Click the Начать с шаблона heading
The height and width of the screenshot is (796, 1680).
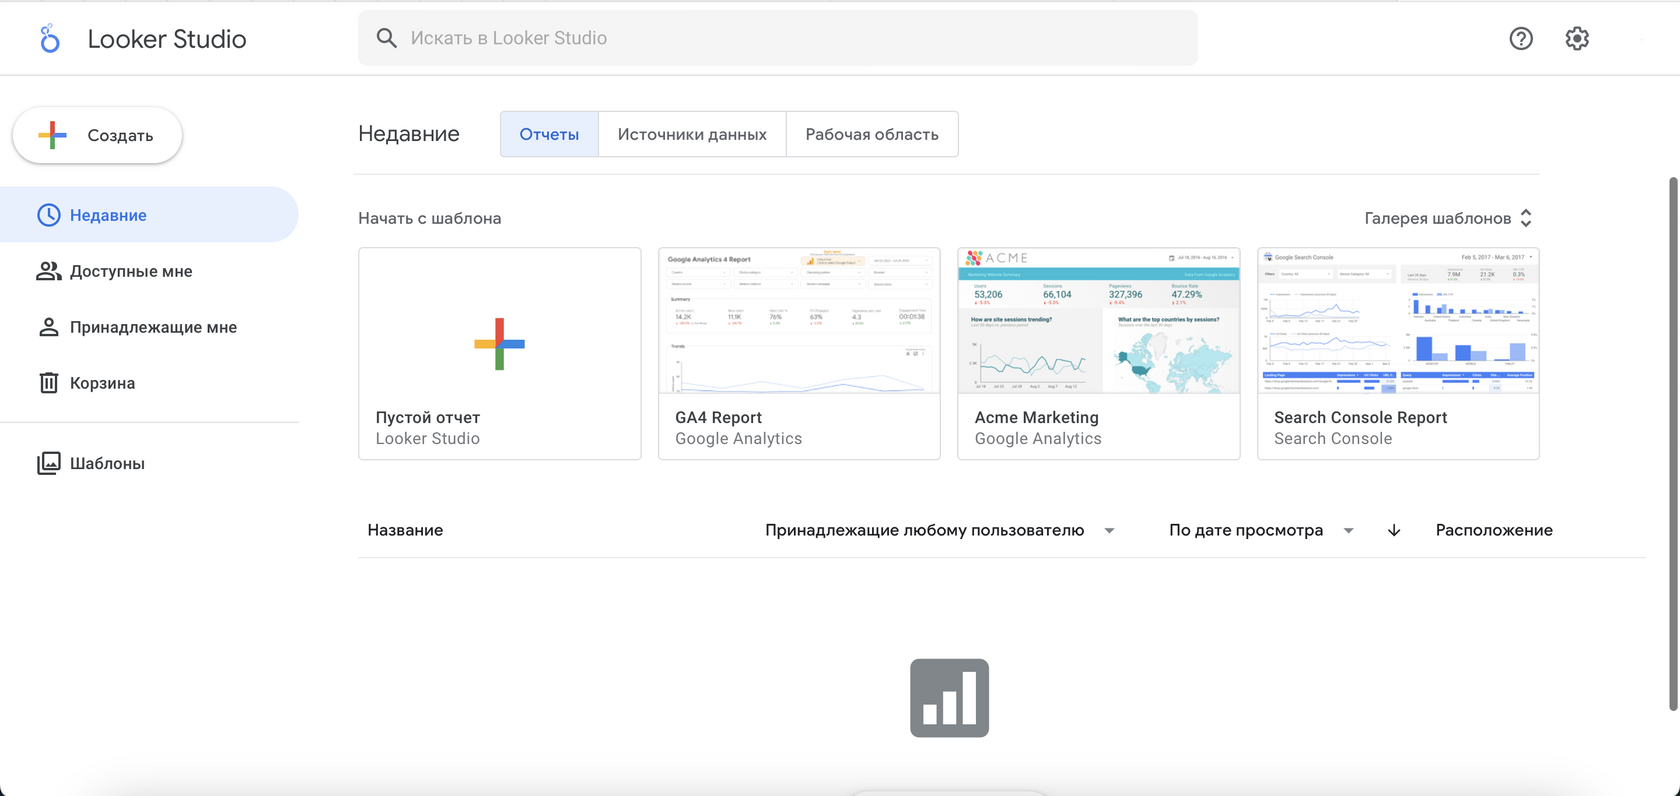click(430, 218)
